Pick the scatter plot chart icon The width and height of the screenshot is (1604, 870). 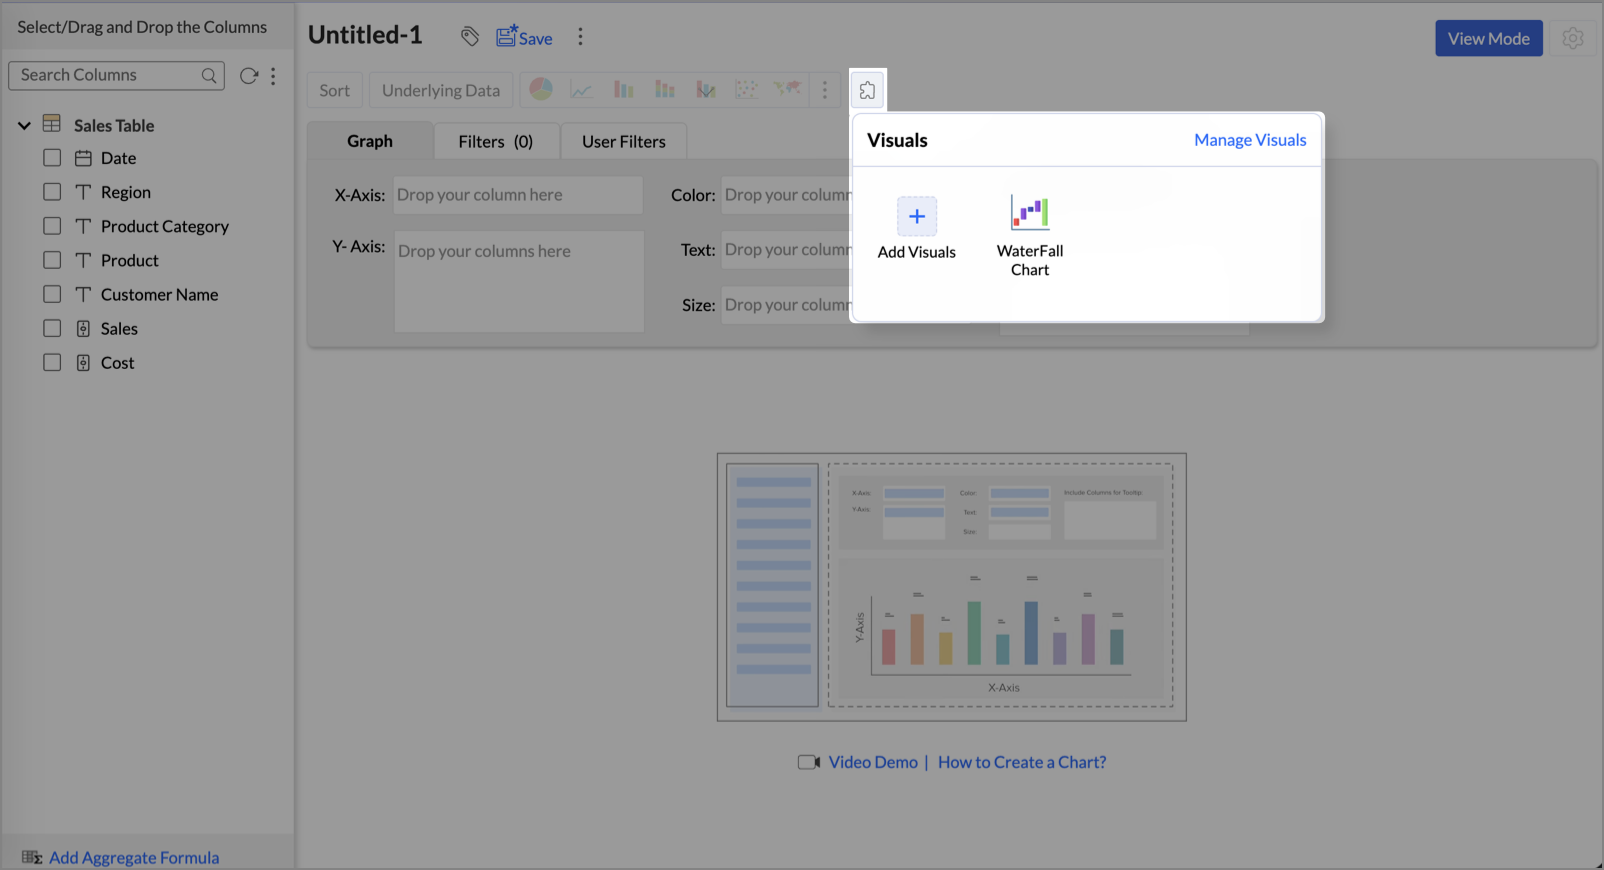point(746,90)
